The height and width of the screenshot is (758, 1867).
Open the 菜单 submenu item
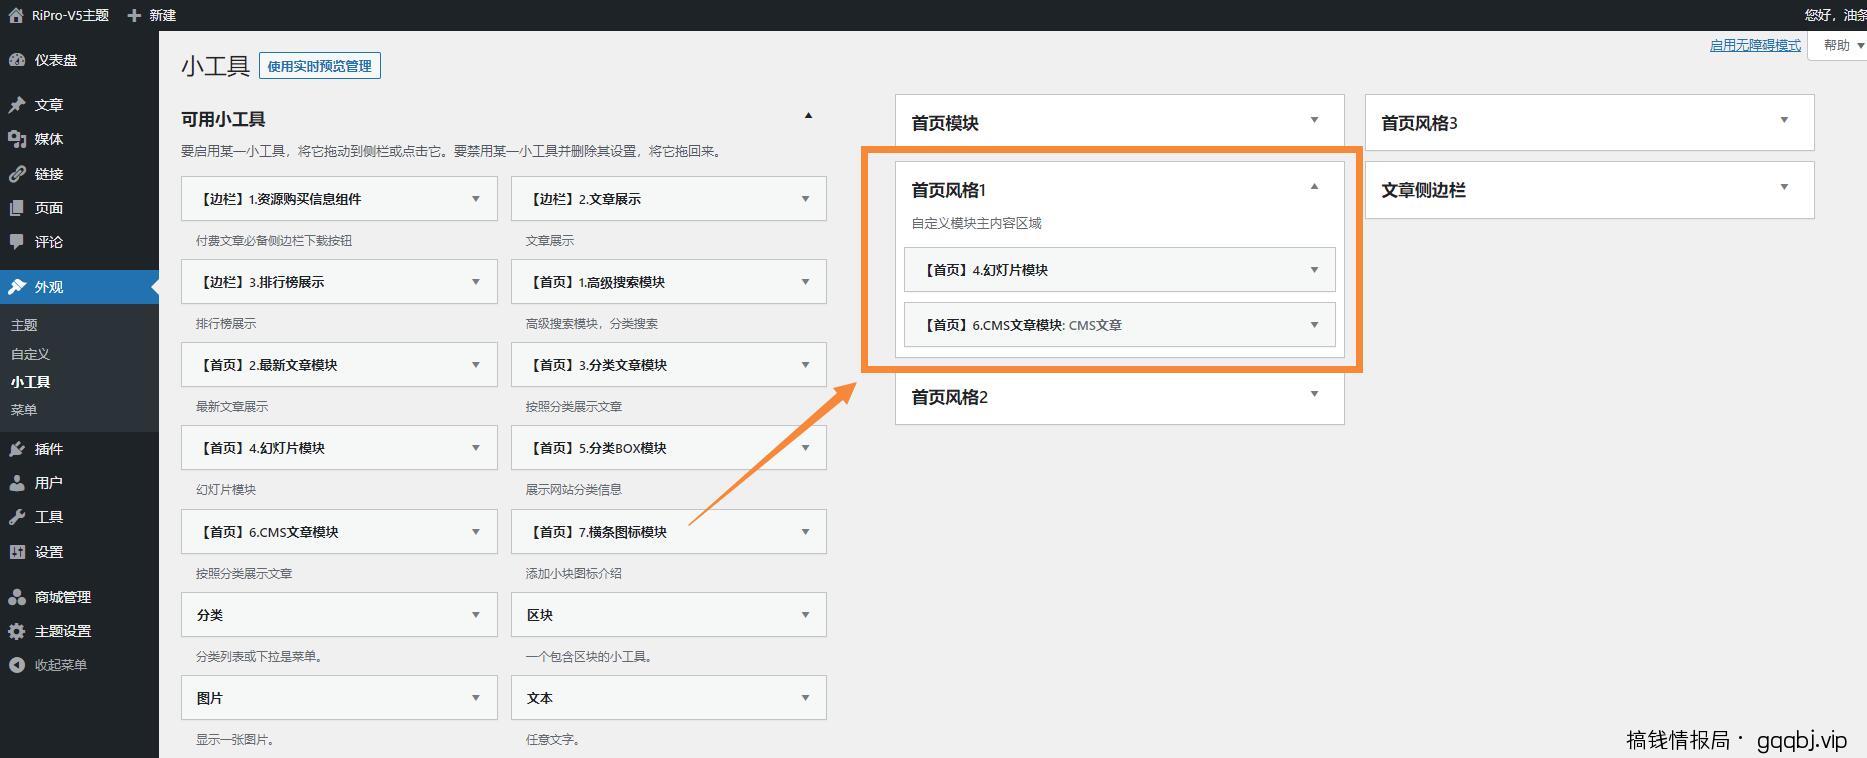click(x=24, y=410)
